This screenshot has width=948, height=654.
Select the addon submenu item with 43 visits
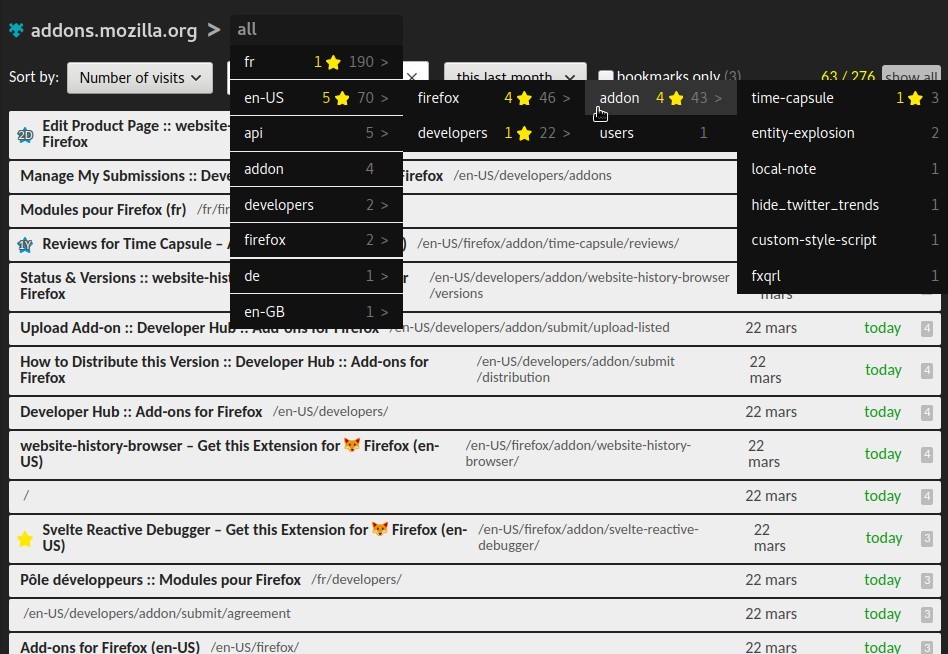click(x=661, y=98)
